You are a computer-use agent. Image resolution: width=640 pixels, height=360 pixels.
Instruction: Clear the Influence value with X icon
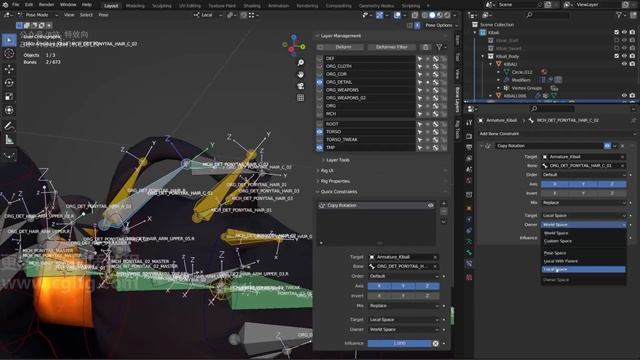tap(436, 343)
